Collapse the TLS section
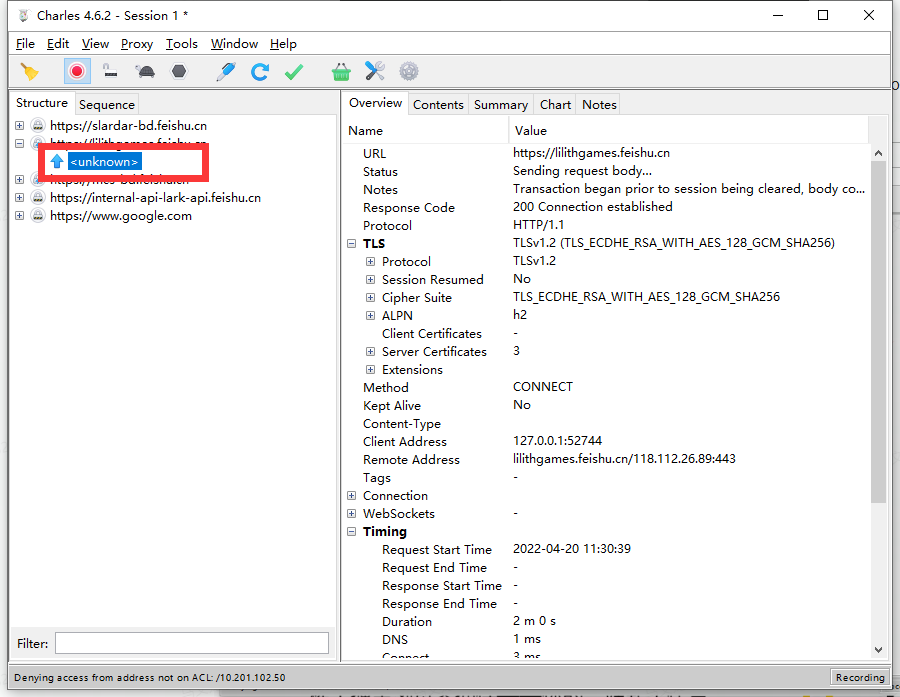 pos(351,243)
